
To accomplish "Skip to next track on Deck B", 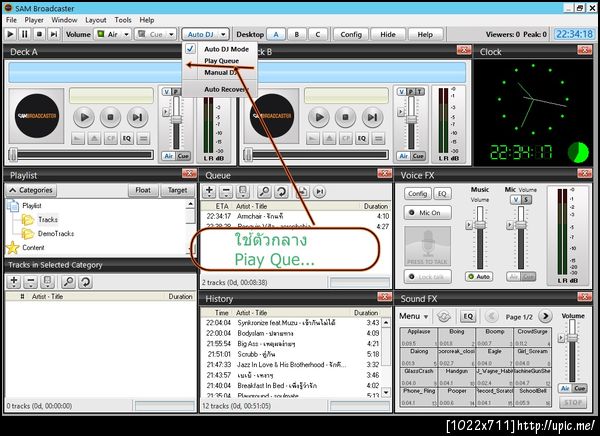I will (372, 117).
